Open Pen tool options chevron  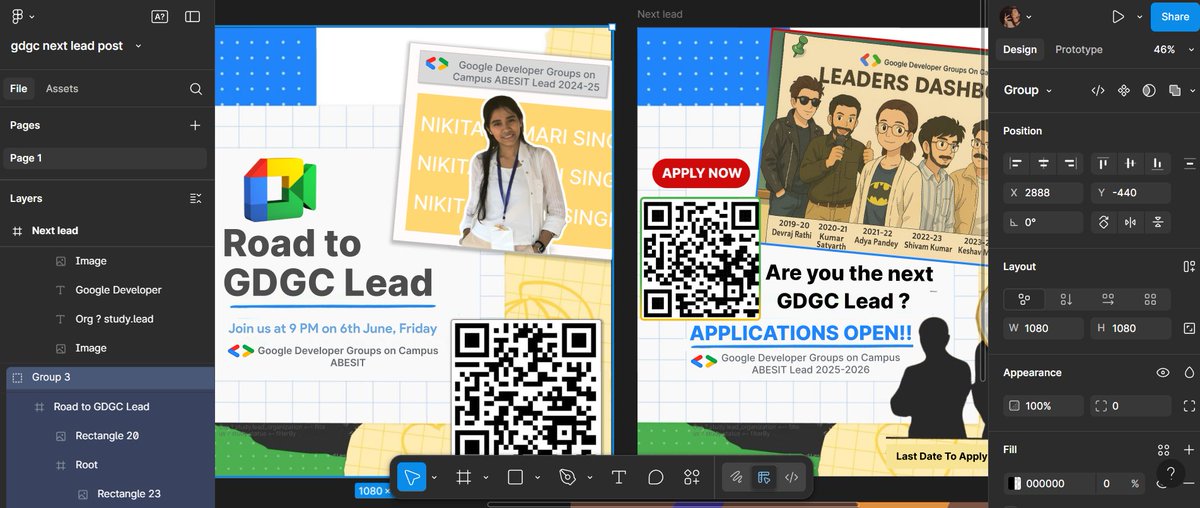[590, 478]
